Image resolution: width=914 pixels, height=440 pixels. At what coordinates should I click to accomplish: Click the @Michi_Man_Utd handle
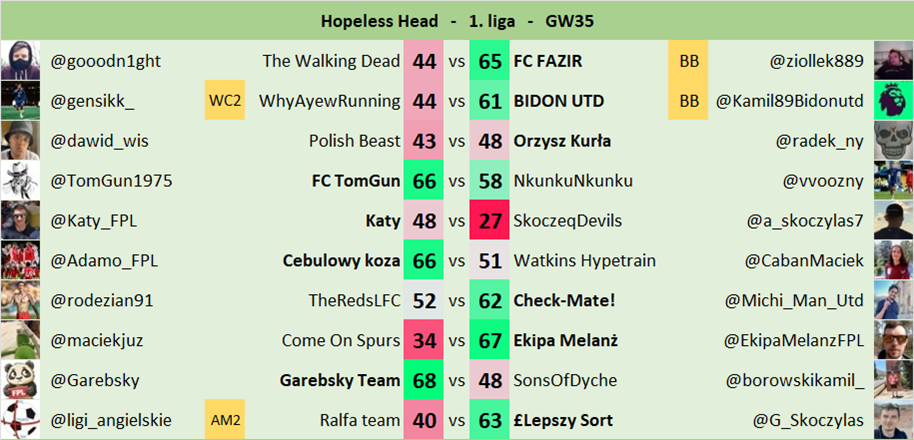[796, 300]
